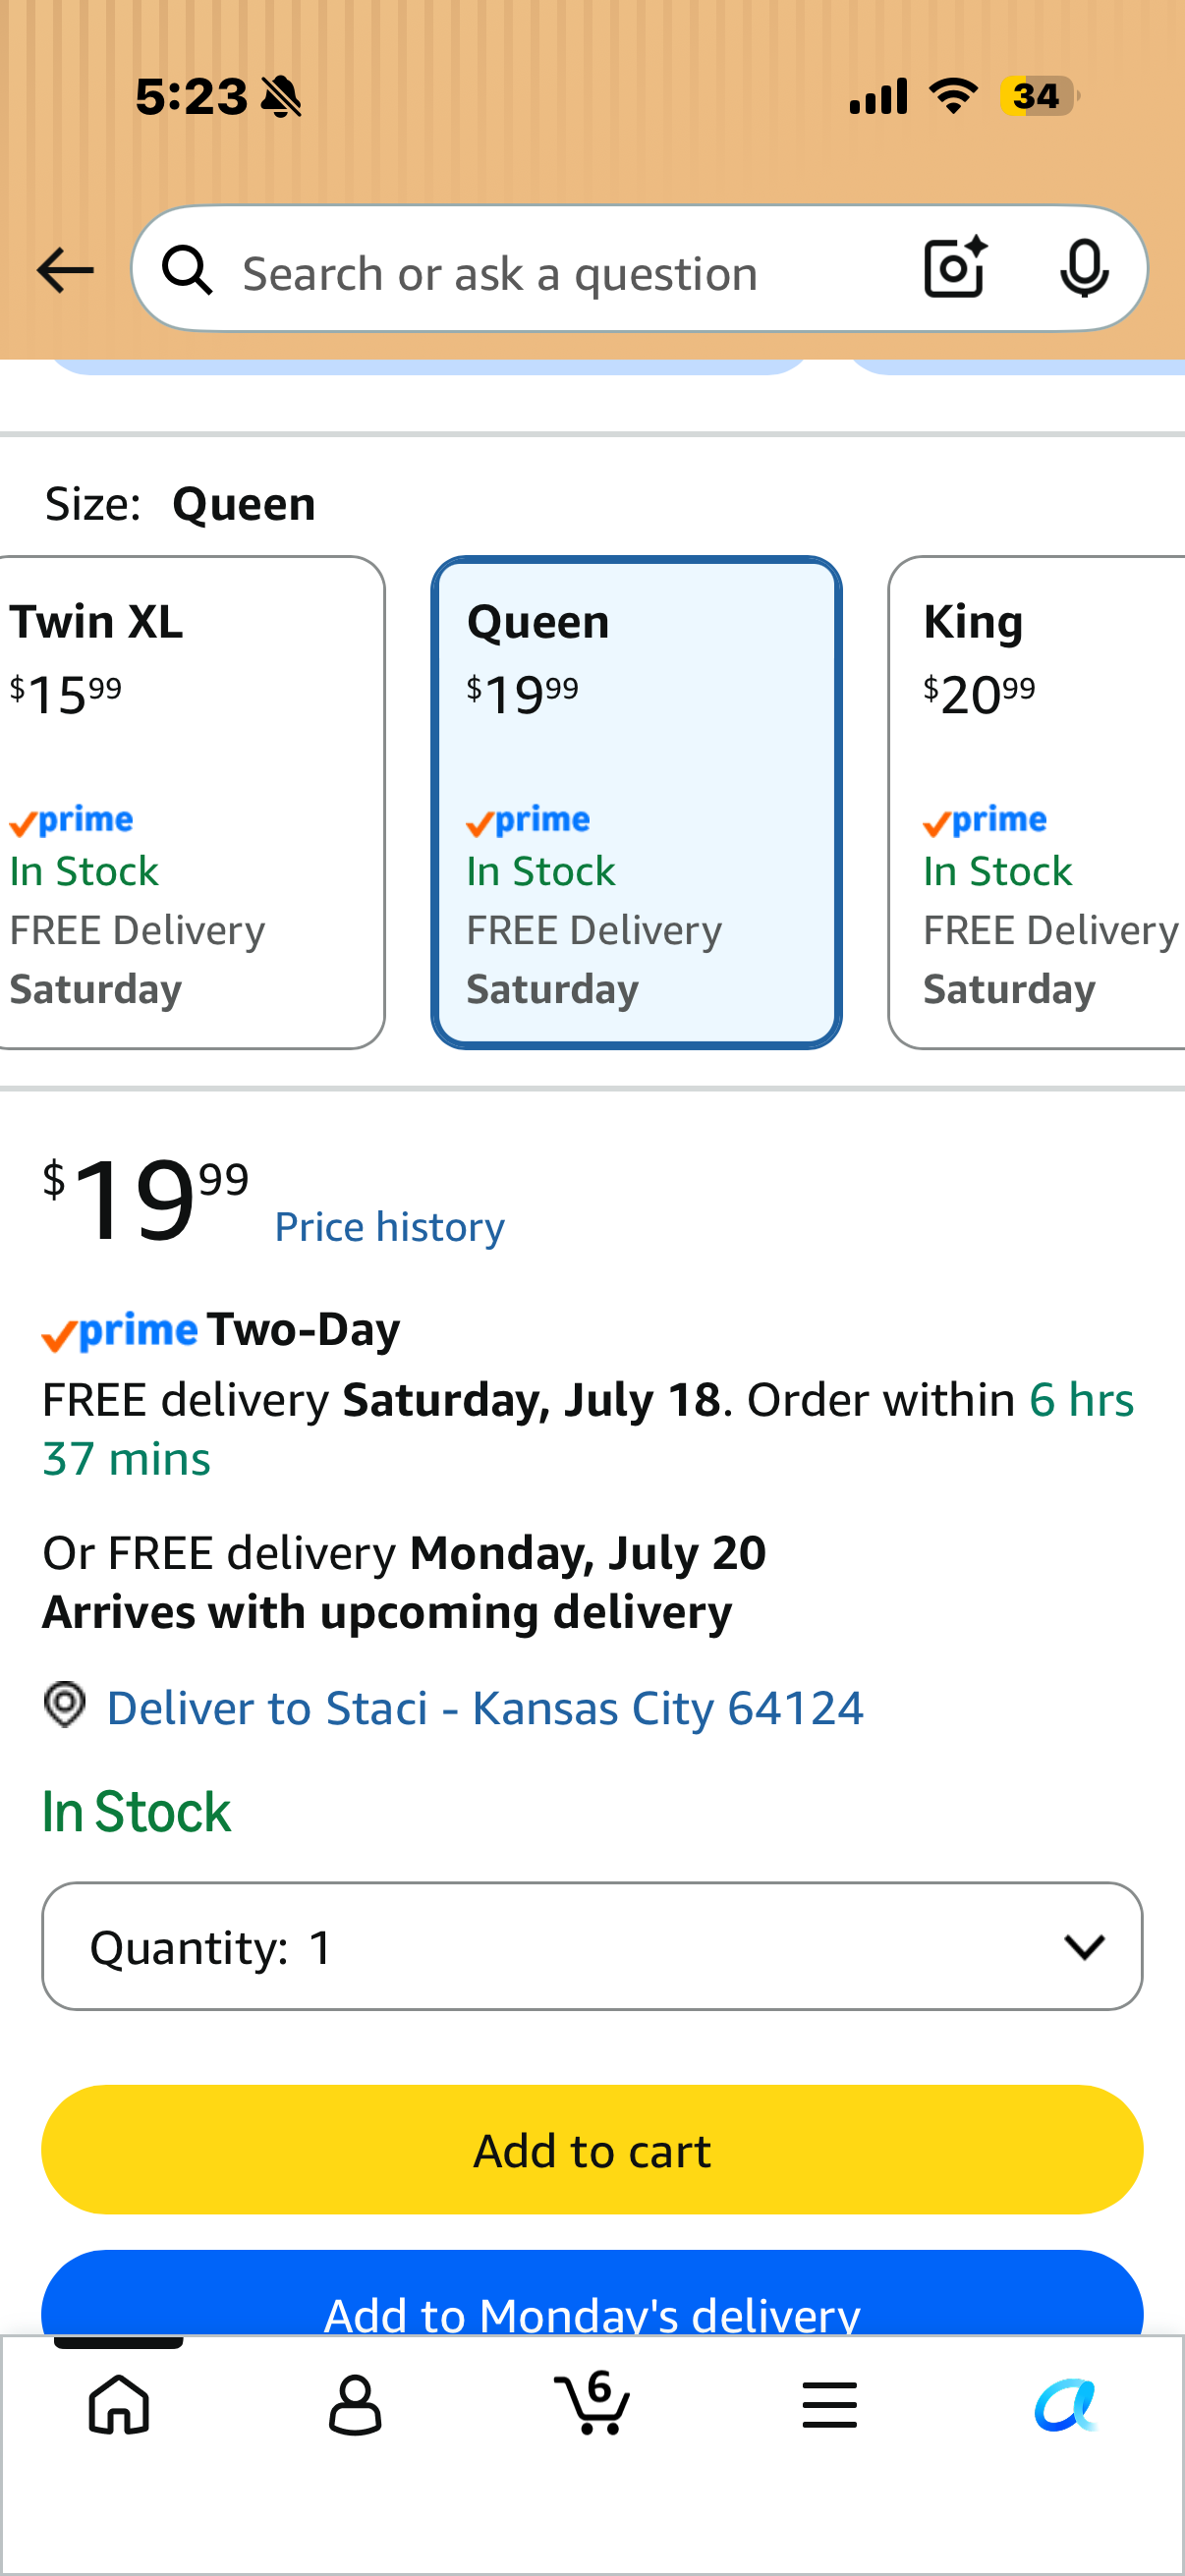Open Price history link
1185x2576 pixels.
390,1226
